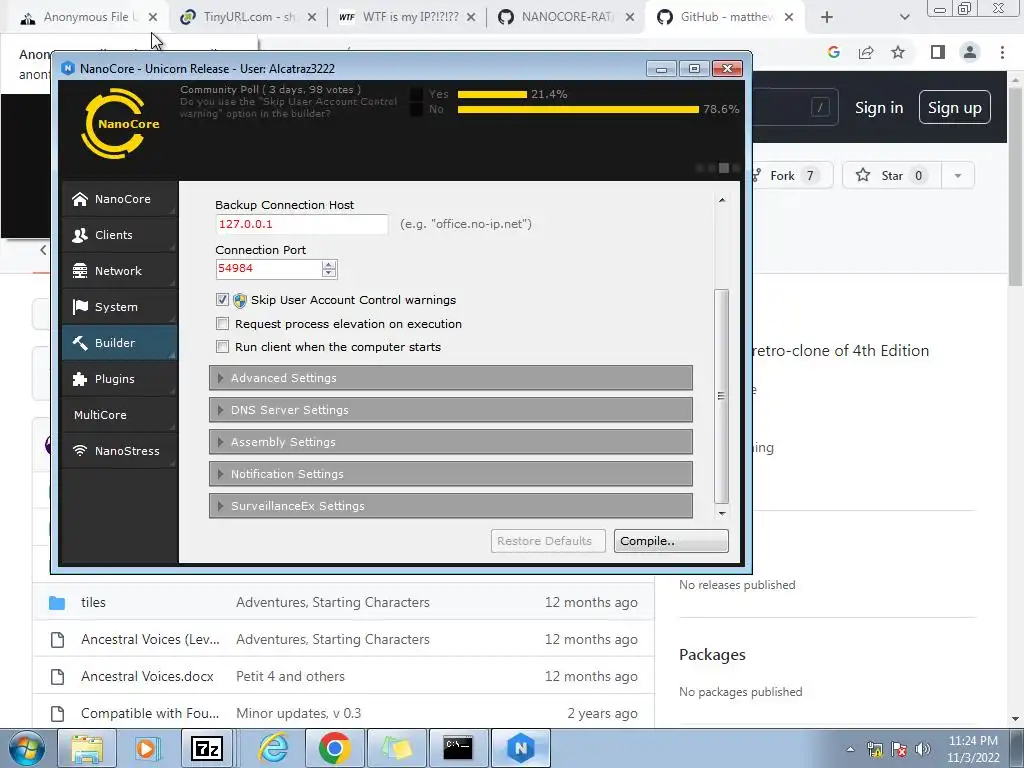
Task: Open the command prompt taskbar icon
Action: click(x=458, y=748)
